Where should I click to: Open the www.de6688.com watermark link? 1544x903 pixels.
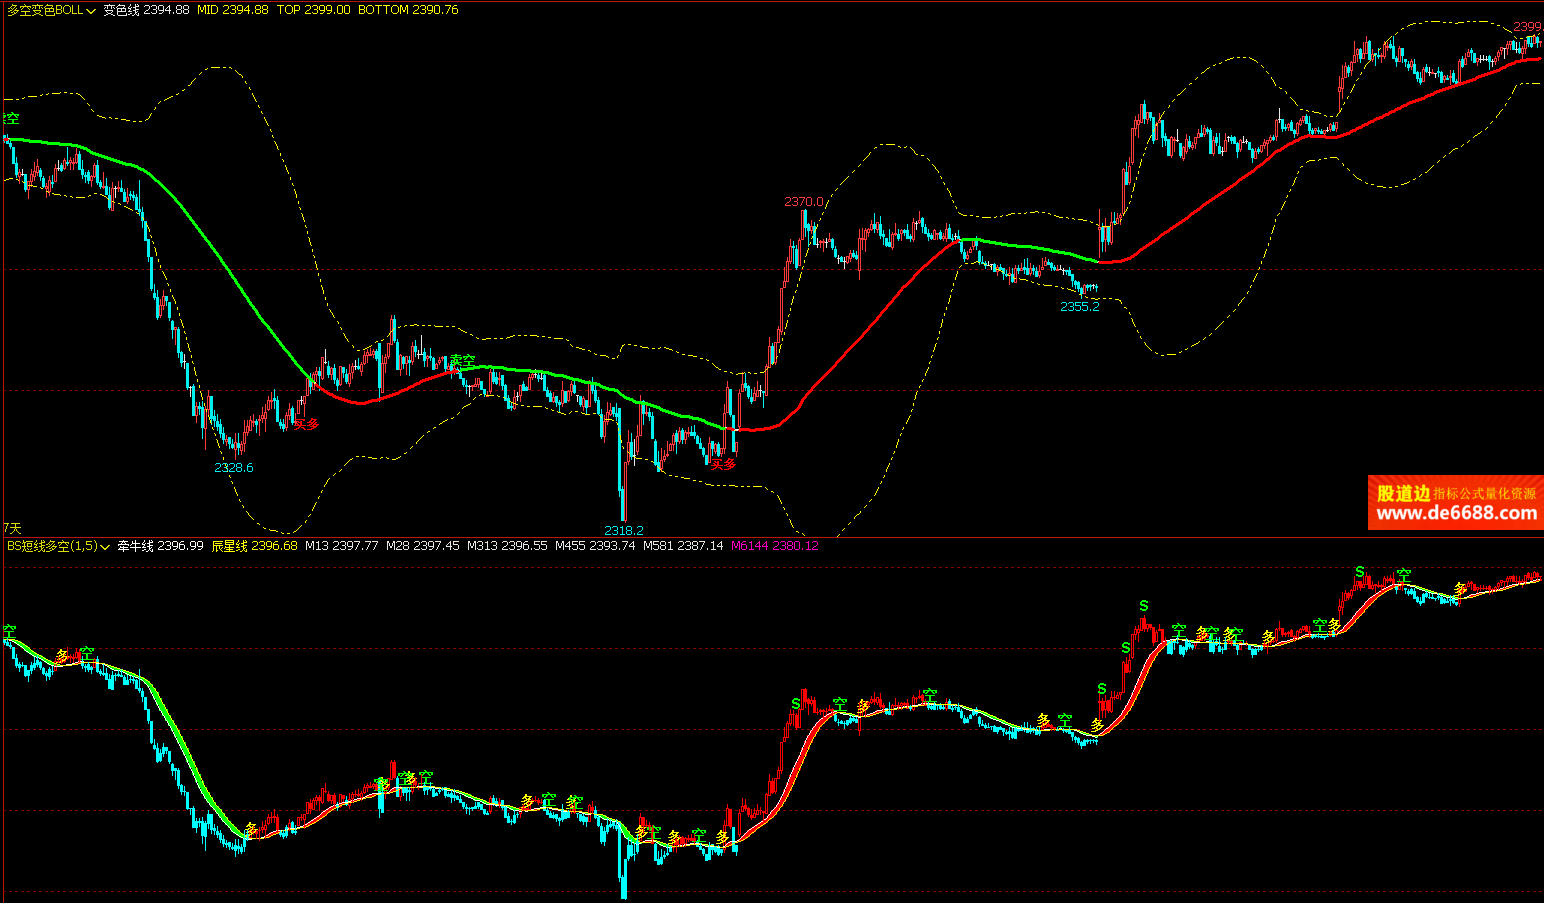pyautogui.click(x=1456, y=513)
